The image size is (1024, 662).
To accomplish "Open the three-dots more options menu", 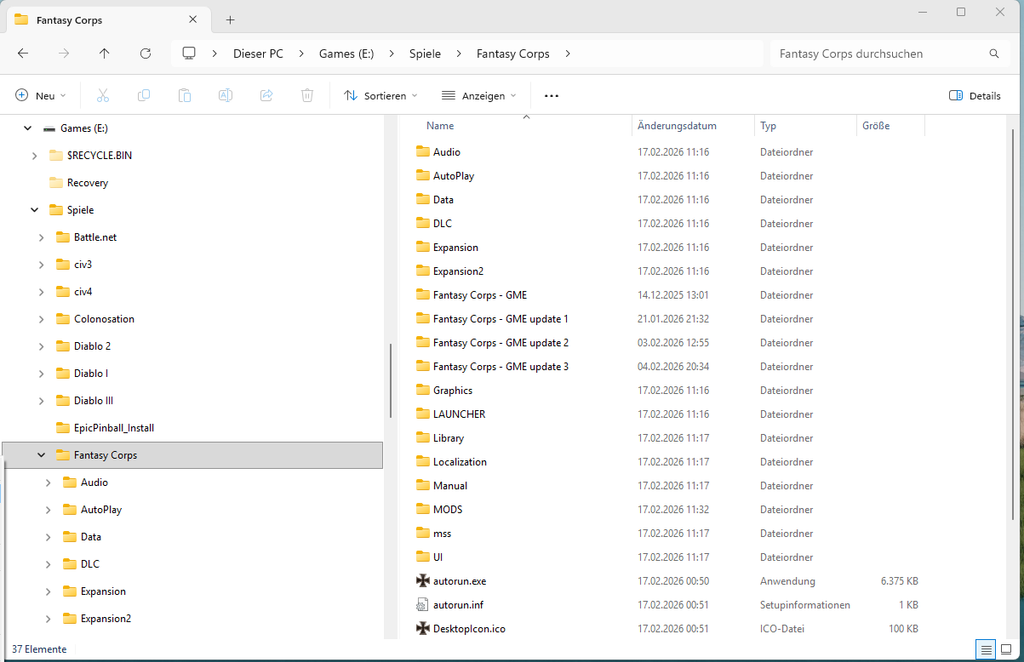I will (x=551, y=95).
